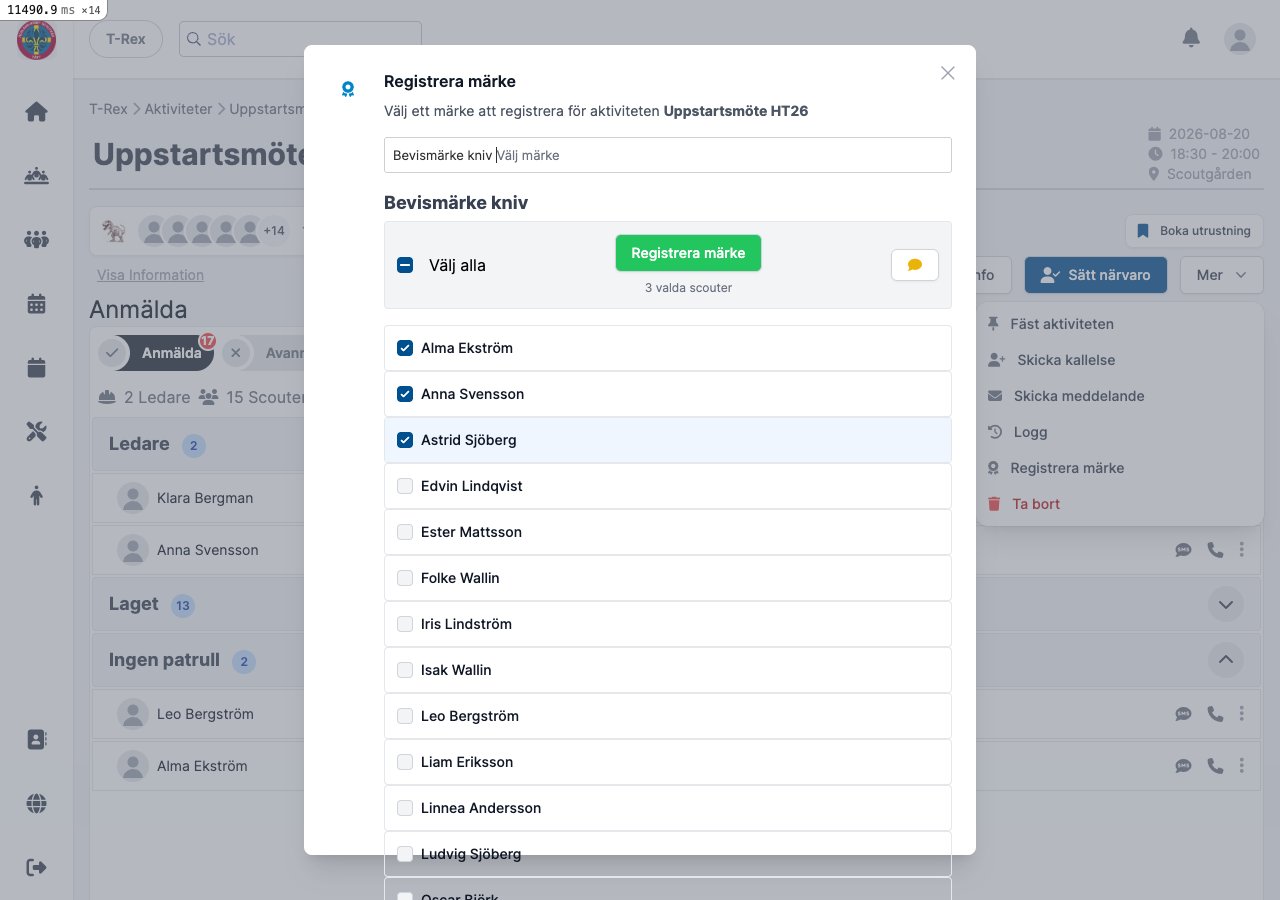Check the Edvin Lindqvist checkbox

(x=405, y=486)
